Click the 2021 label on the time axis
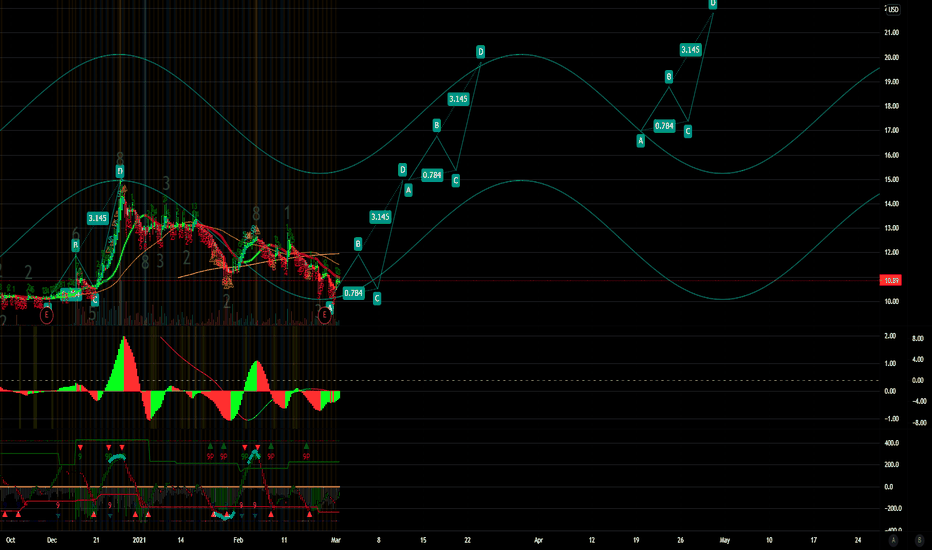Image resolution: width=932 pixels, height=550 pixels. (x=139, y=540)
